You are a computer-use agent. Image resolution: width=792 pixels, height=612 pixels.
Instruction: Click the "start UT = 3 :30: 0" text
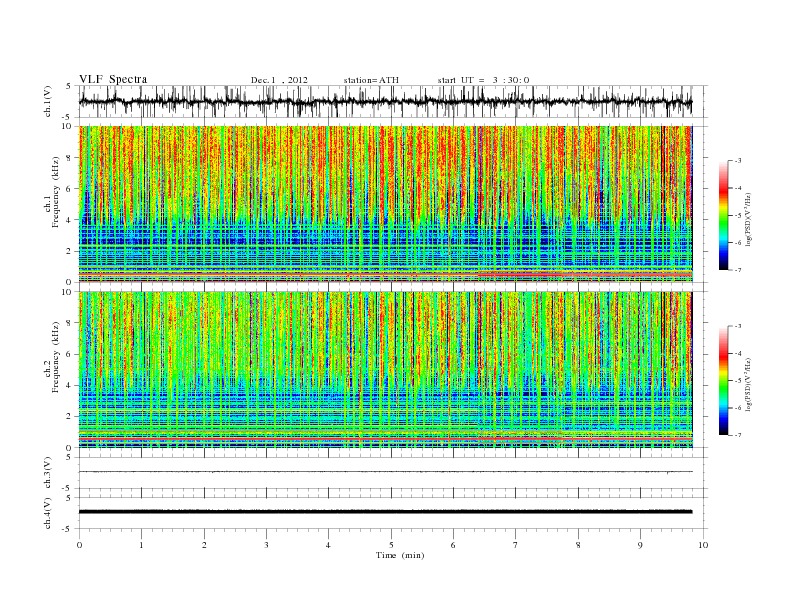[483, 80]
